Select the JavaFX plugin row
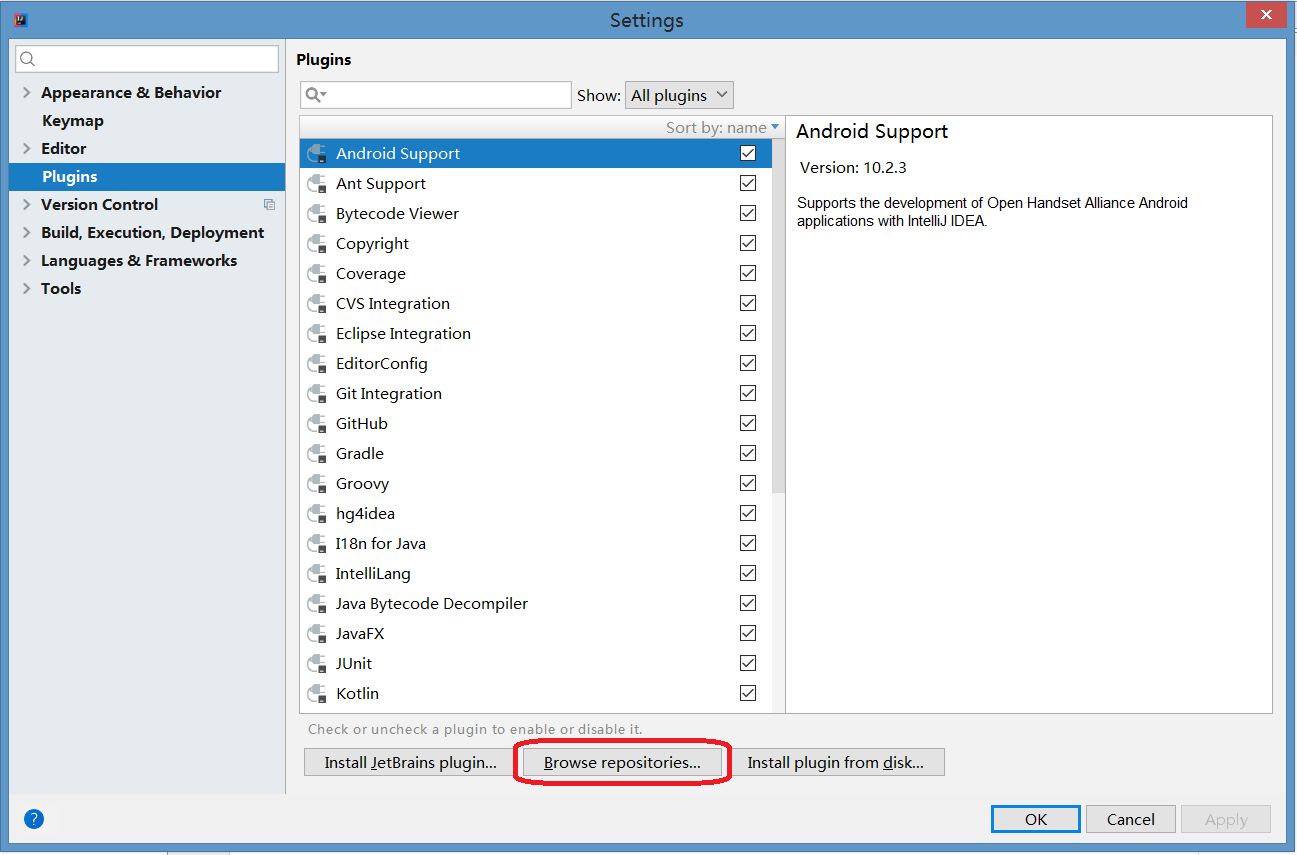 (x=536, y=633)
